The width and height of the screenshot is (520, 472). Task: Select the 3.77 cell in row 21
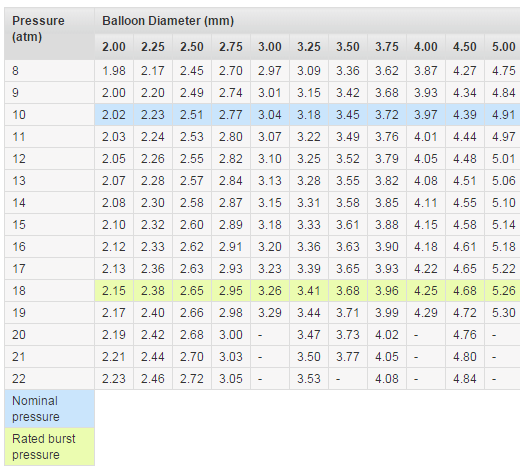pyautogui.click(x=348, y=357)
